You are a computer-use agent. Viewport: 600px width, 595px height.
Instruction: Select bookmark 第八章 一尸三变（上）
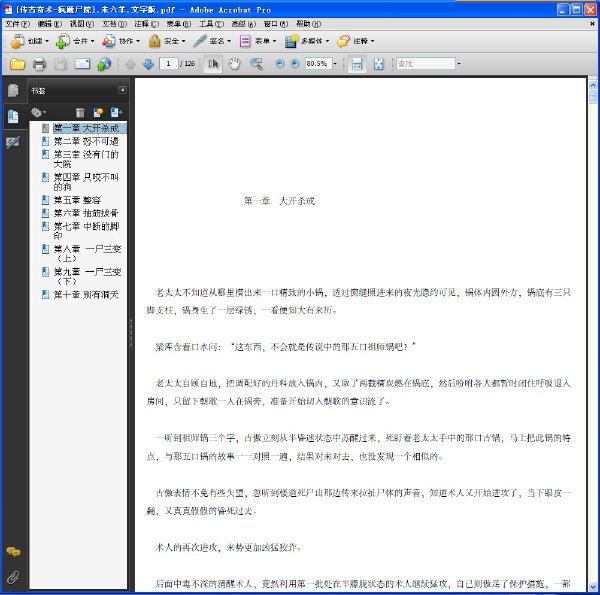87,253
